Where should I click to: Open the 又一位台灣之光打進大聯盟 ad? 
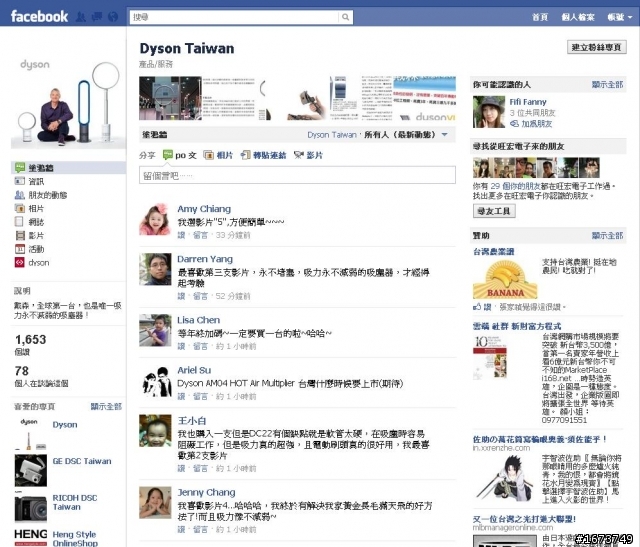tap(524, 519)
